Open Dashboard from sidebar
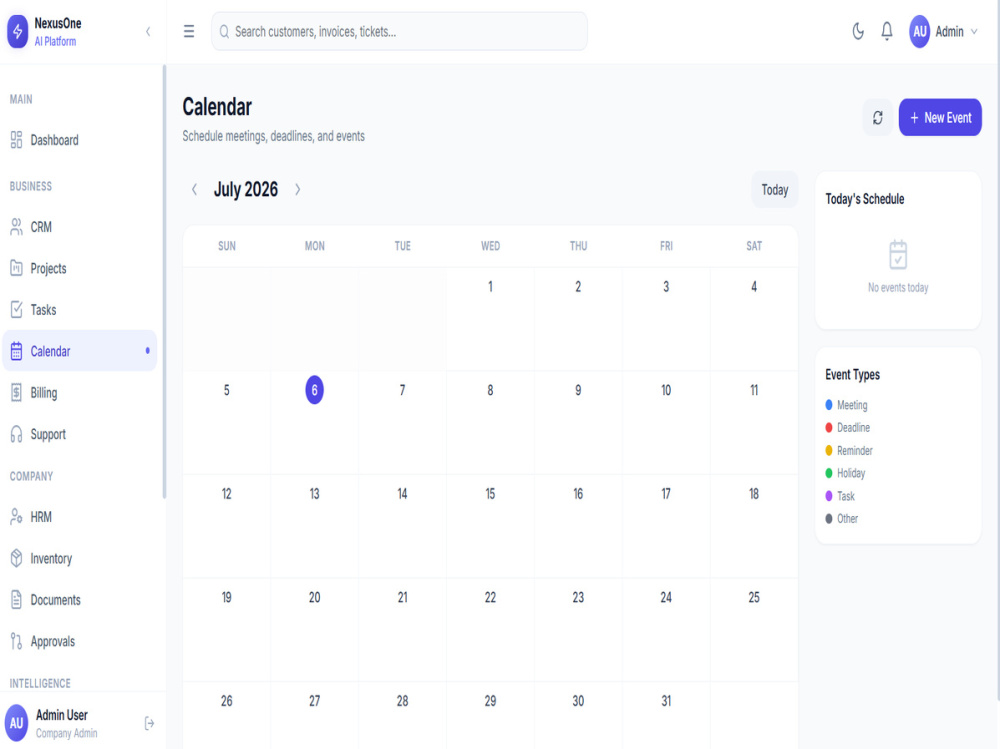This screenshot has height=749, width=1000. coord(80,140)
